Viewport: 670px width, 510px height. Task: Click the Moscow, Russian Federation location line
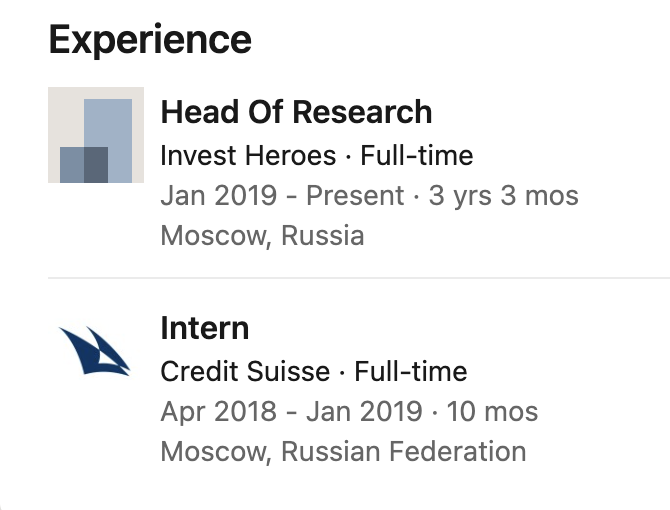click(343, 451)
